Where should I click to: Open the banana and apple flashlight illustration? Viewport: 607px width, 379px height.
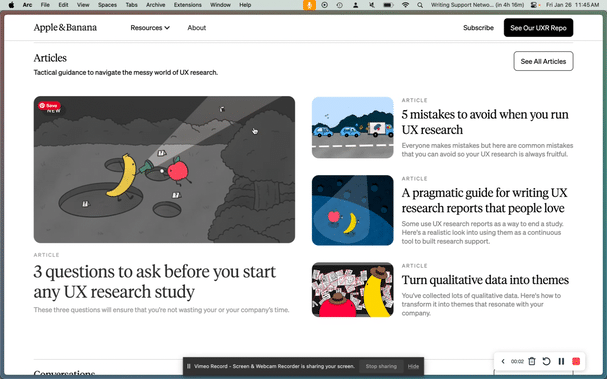[164, 170]
